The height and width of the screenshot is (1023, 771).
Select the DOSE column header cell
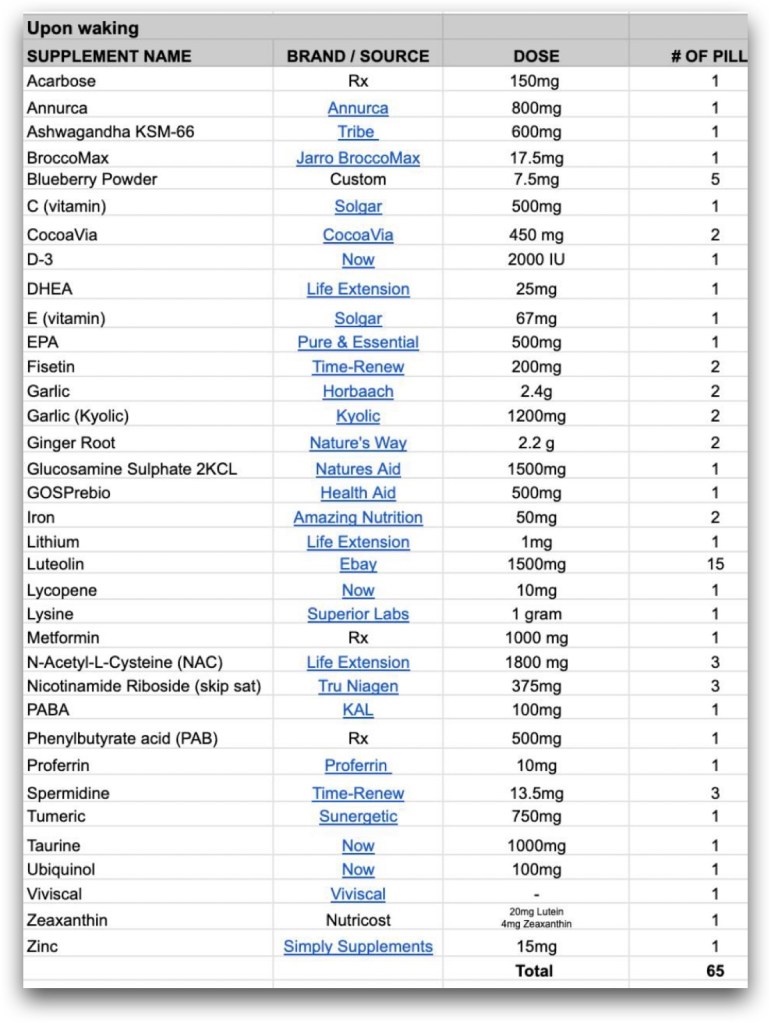click(x=536, y=56)
